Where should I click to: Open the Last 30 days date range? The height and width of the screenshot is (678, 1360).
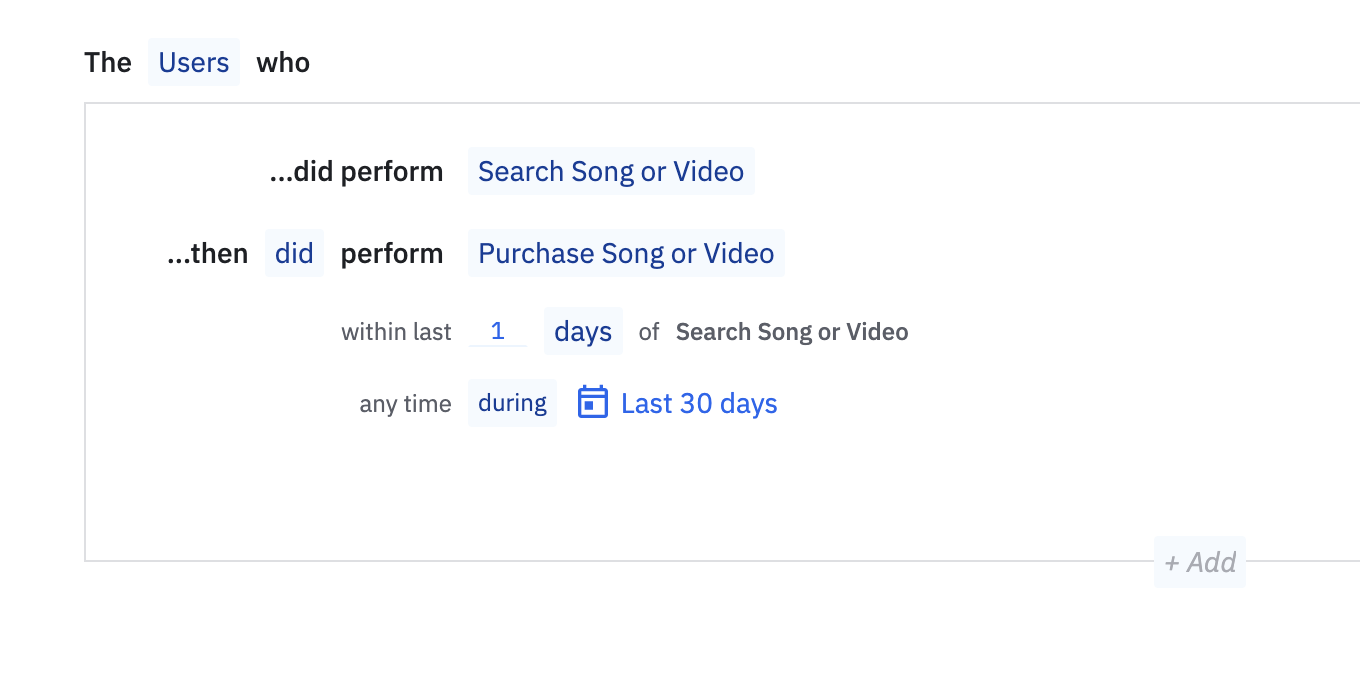[699, 403]
